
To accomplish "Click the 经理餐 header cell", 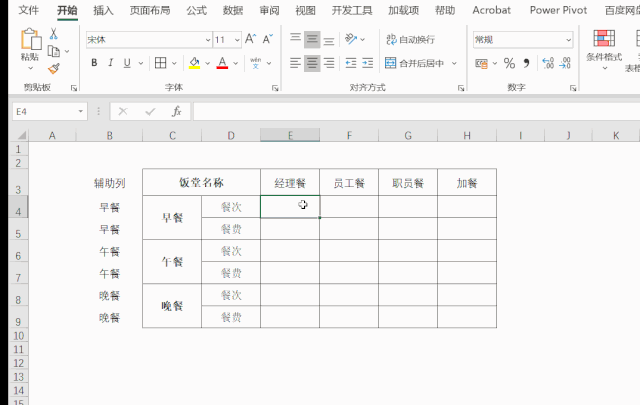I will click(x=290, y=182).
